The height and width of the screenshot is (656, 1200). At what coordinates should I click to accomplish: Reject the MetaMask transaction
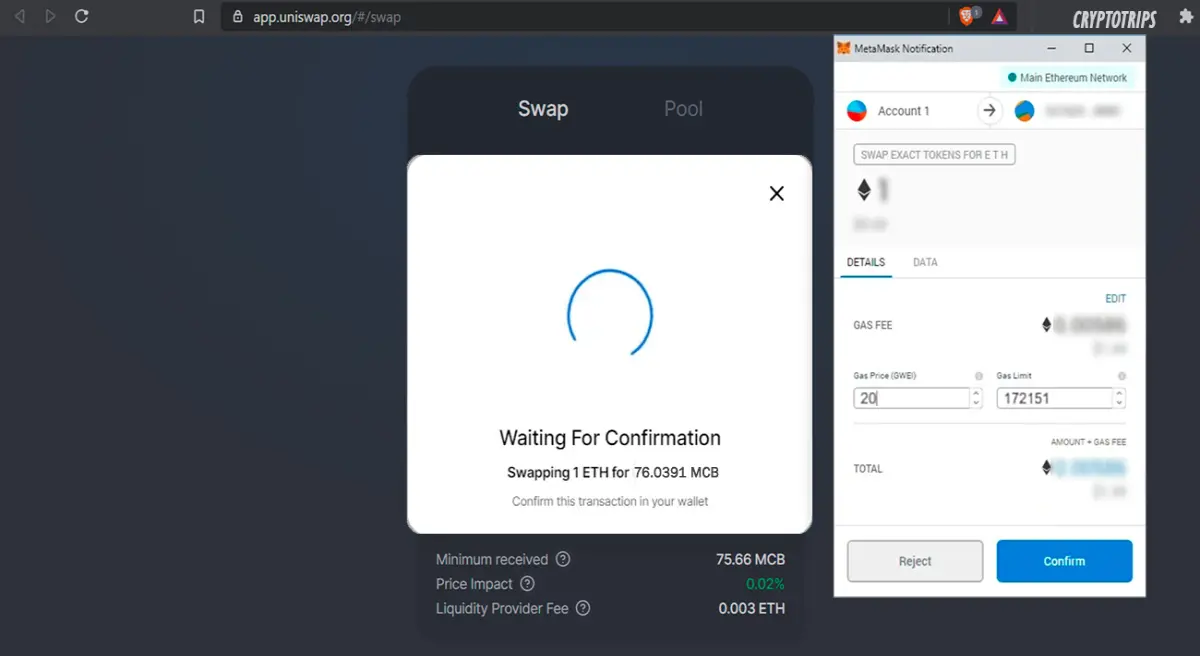(x=915, y=561)
